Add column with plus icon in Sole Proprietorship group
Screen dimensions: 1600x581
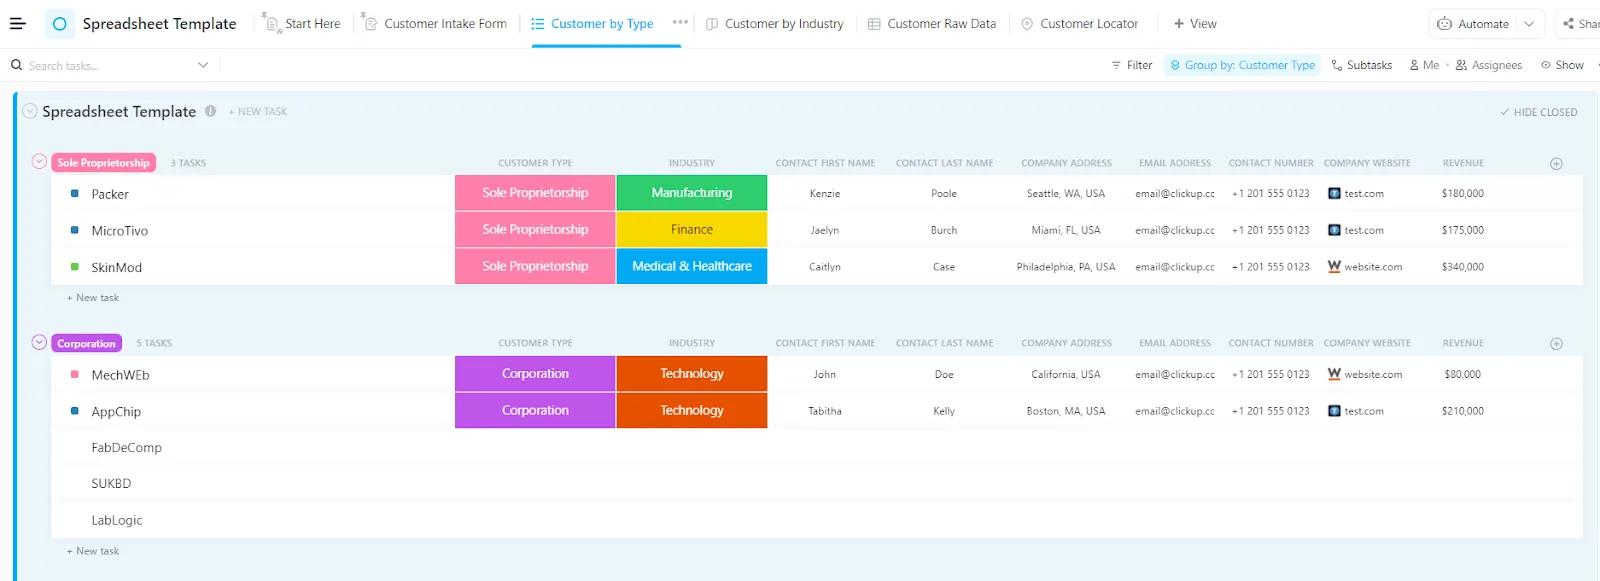[1556, 163]
